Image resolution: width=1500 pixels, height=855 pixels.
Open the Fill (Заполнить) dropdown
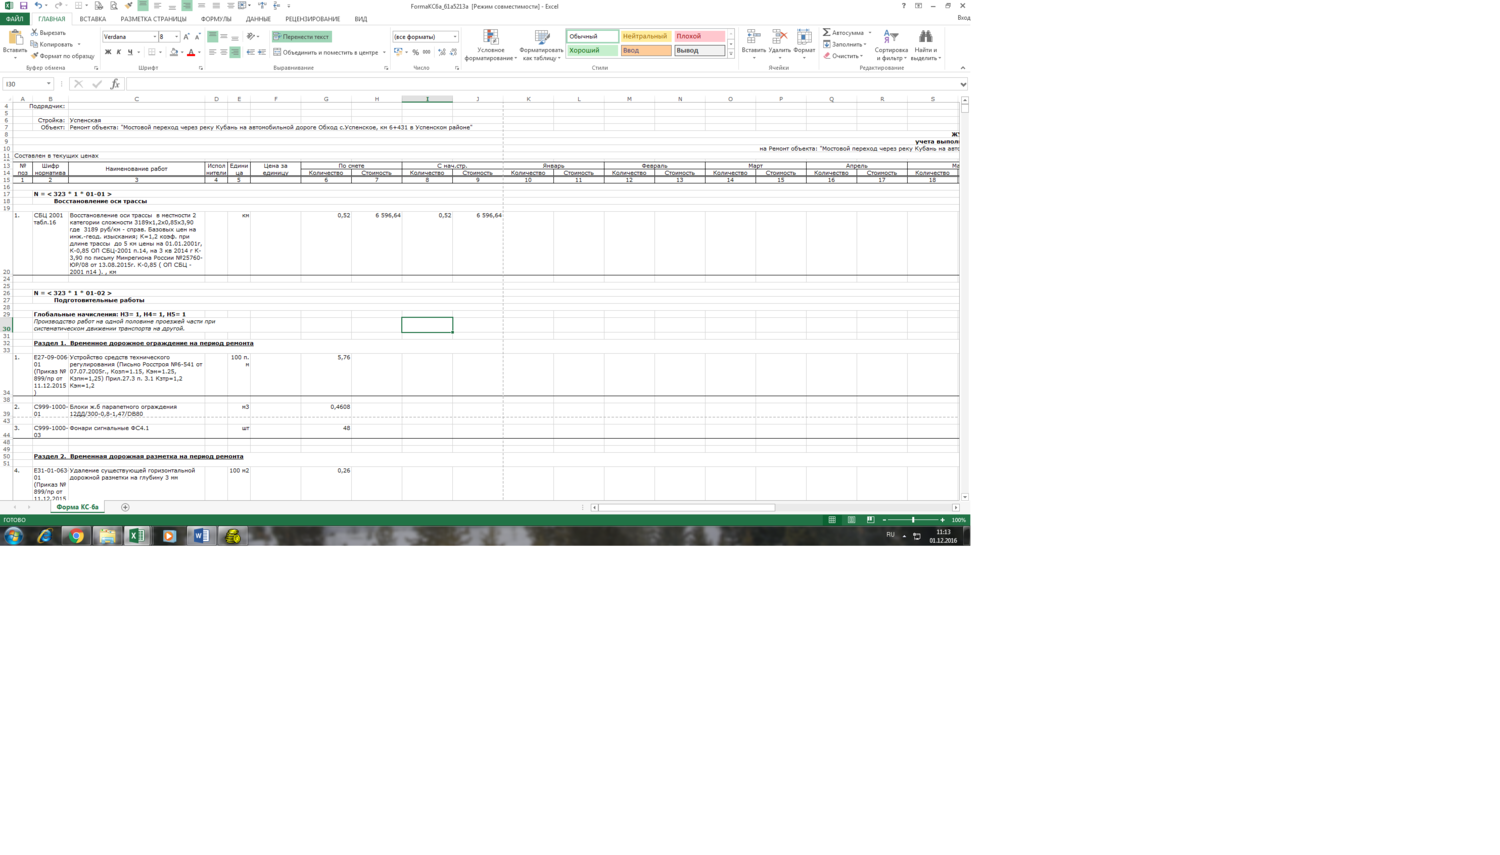(x=845, y=44)
